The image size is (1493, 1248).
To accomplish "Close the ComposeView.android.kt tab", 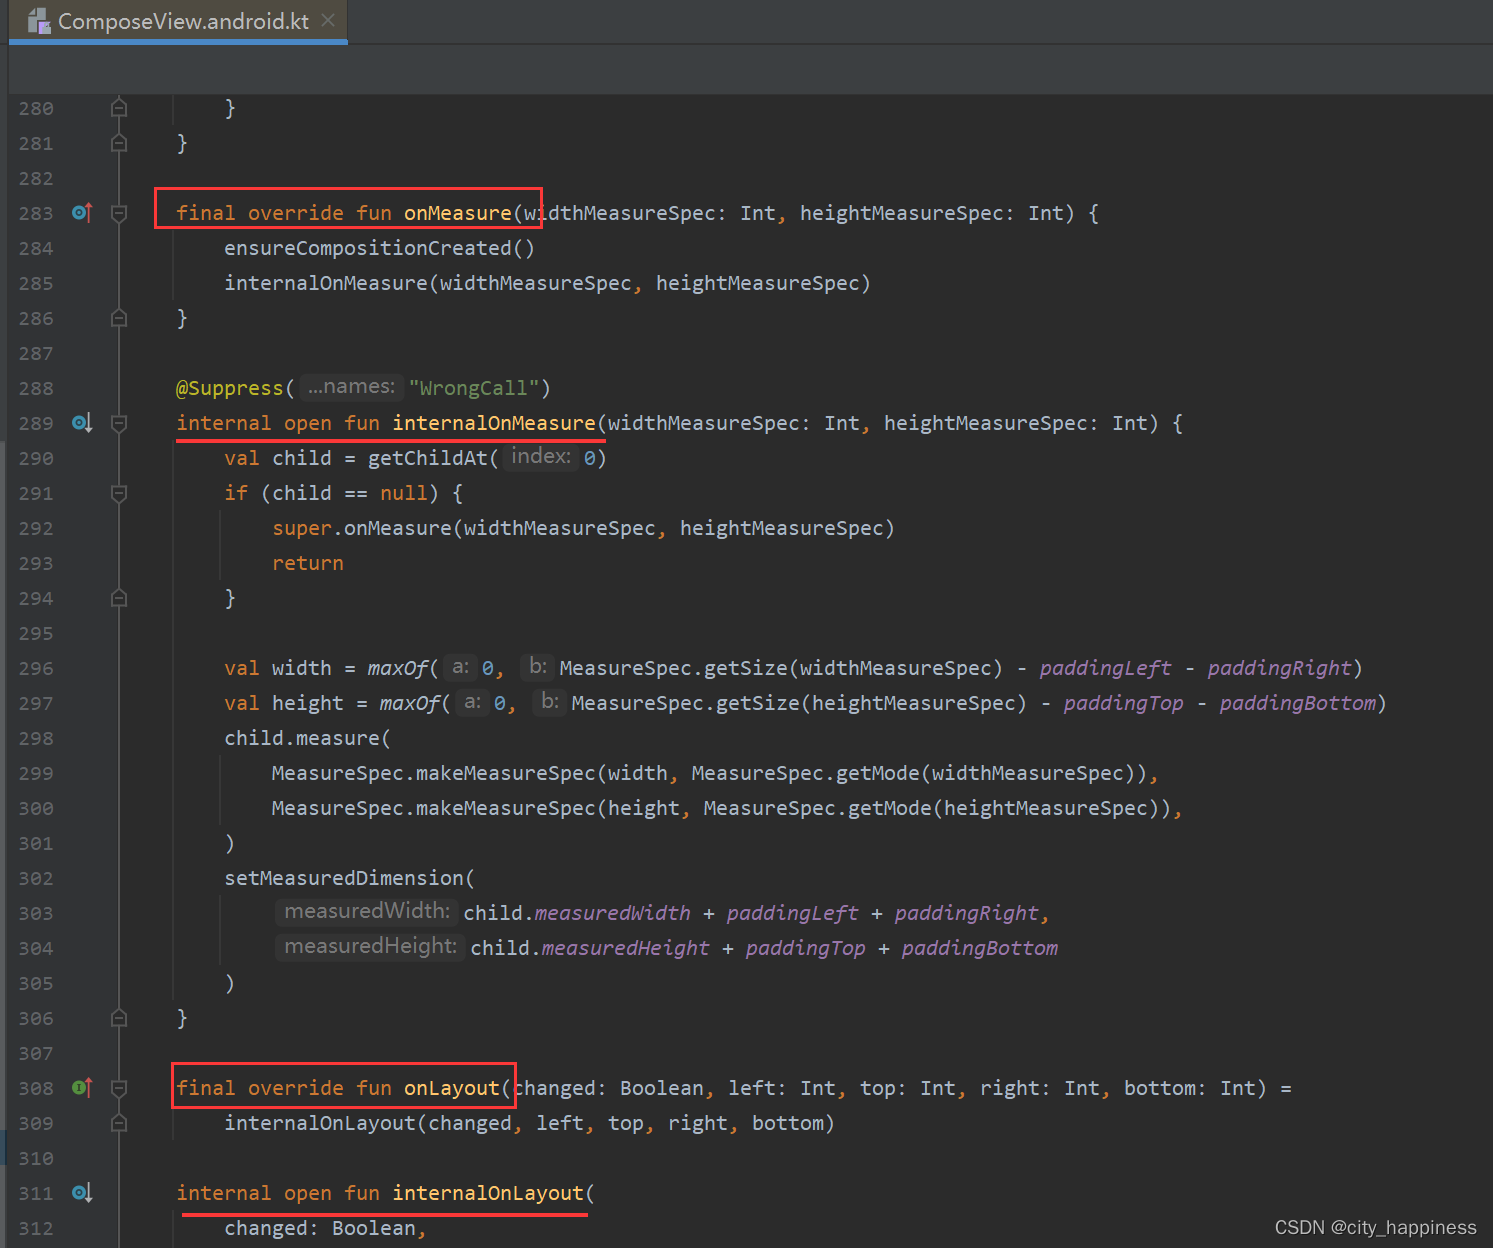I will point(328,20).
